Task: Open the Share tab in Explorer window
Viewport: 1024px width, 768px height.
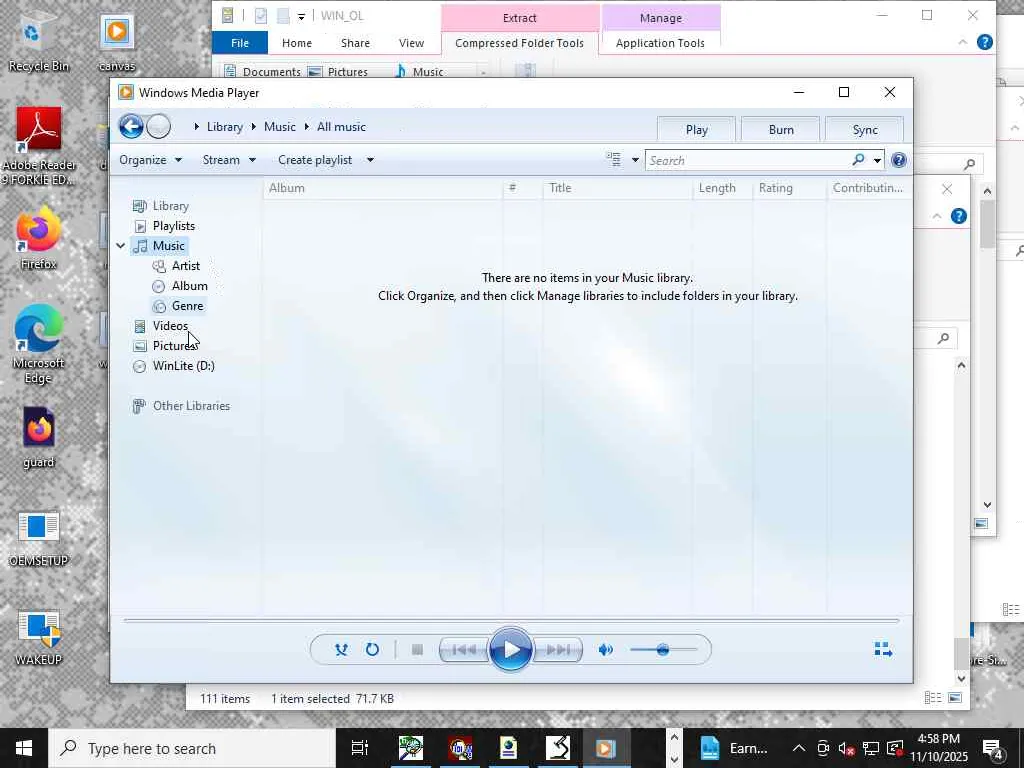Action: [355, 43]
